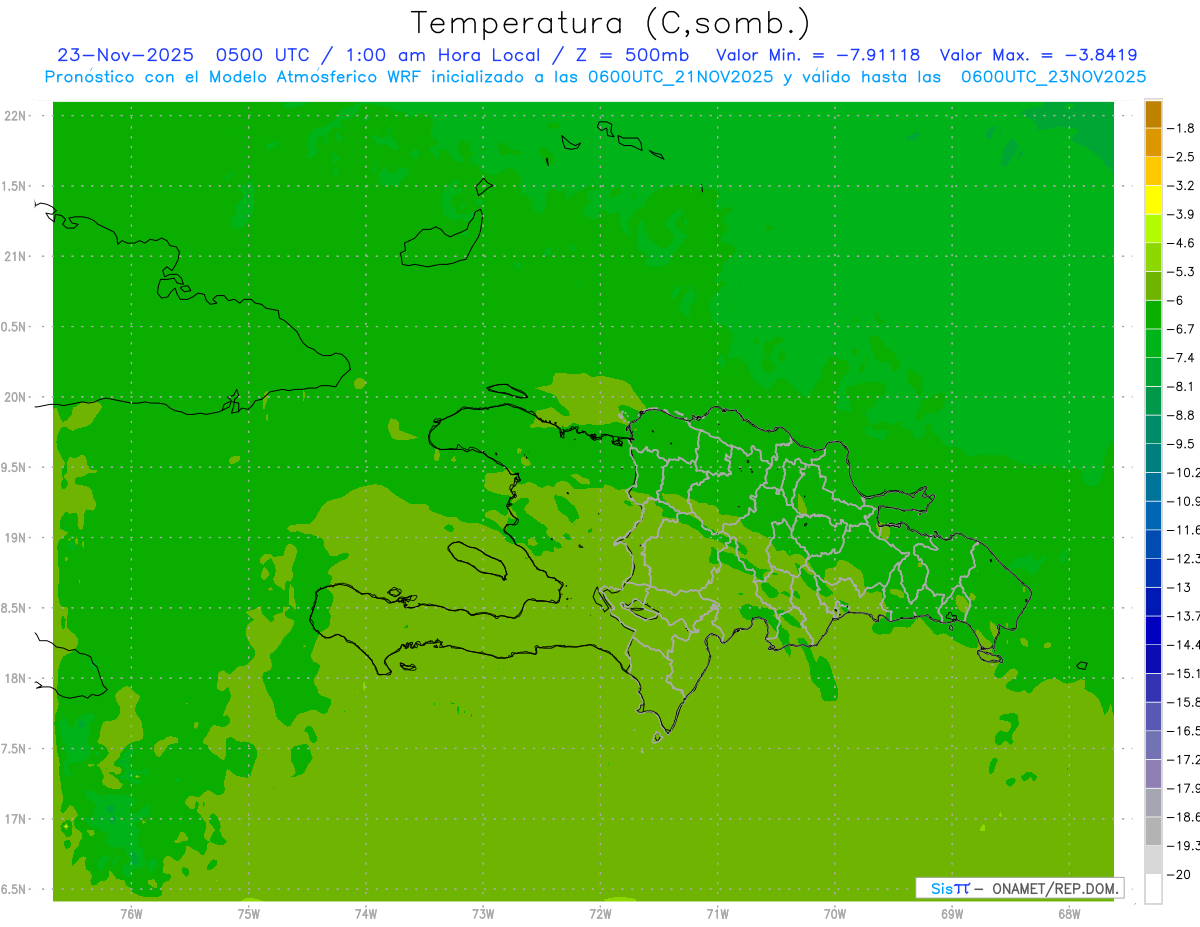The height and width of the screenshot is (927, 1200).
Task: Click the 'ONAMET/REP.DOM.' credit label
Action: coord(1055,888)
